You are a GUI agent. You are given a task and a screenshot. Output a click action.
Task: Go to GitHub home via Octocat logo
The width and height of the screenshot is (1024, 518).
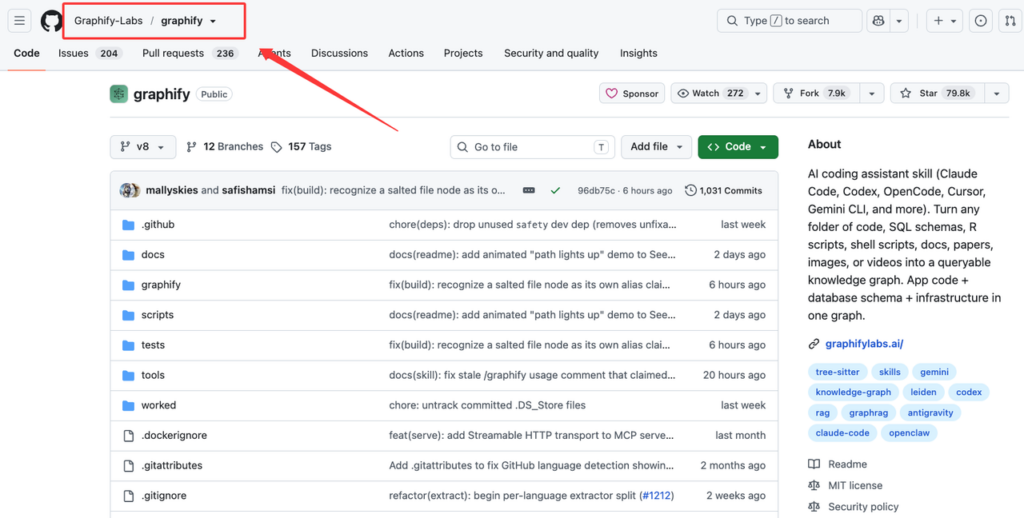(52, 21)
